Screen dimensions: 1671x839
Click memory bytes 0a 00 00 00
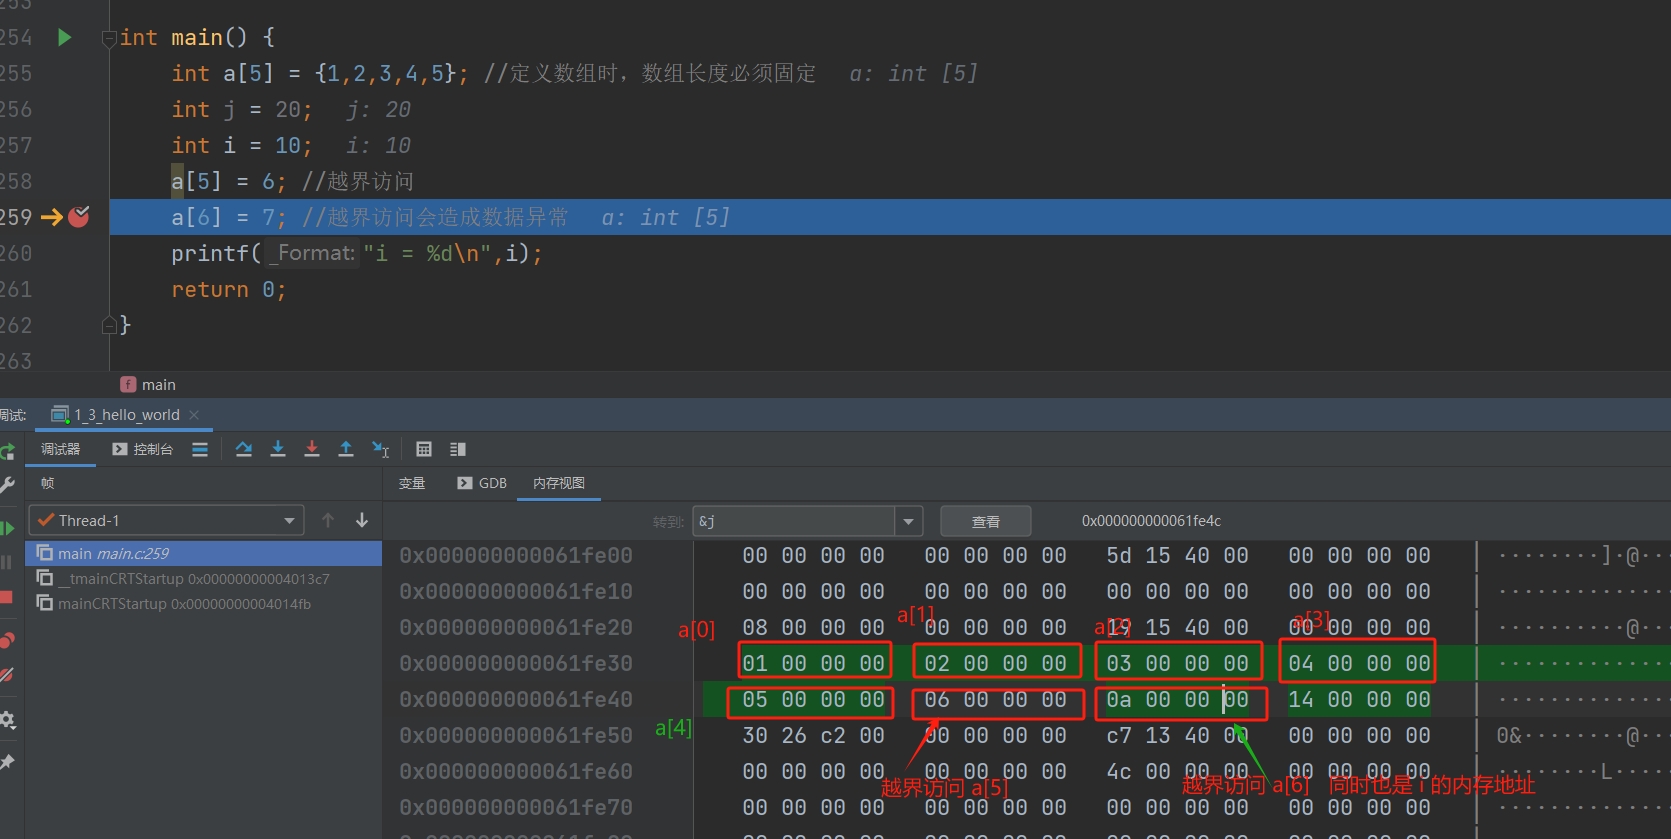click(x=1177, y=699)
